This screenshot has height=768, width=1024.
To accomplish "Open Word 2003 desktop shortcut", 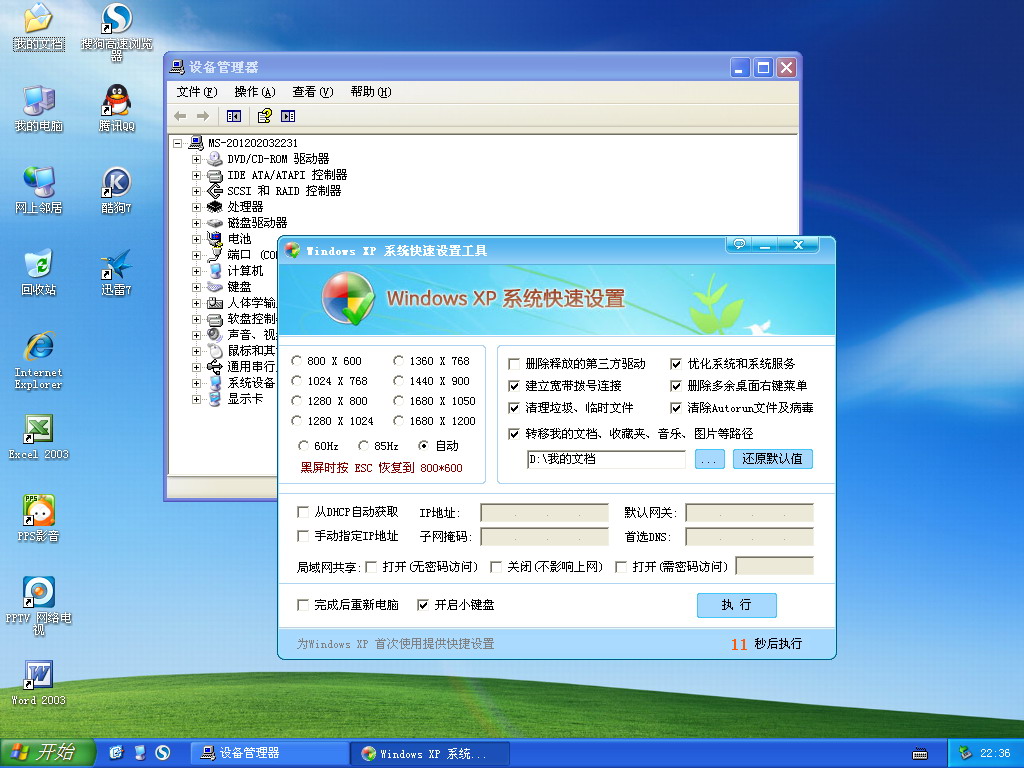I will pos(39,682).
